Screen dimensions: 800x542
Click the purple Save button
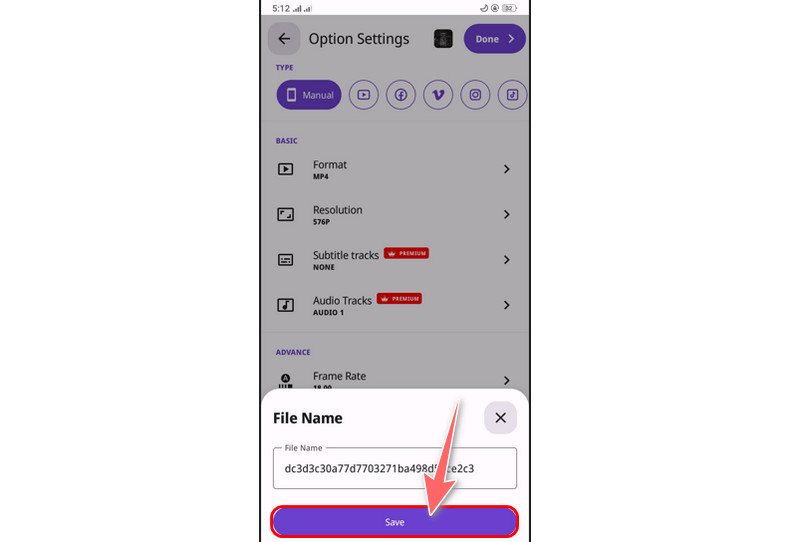point(394,522)
